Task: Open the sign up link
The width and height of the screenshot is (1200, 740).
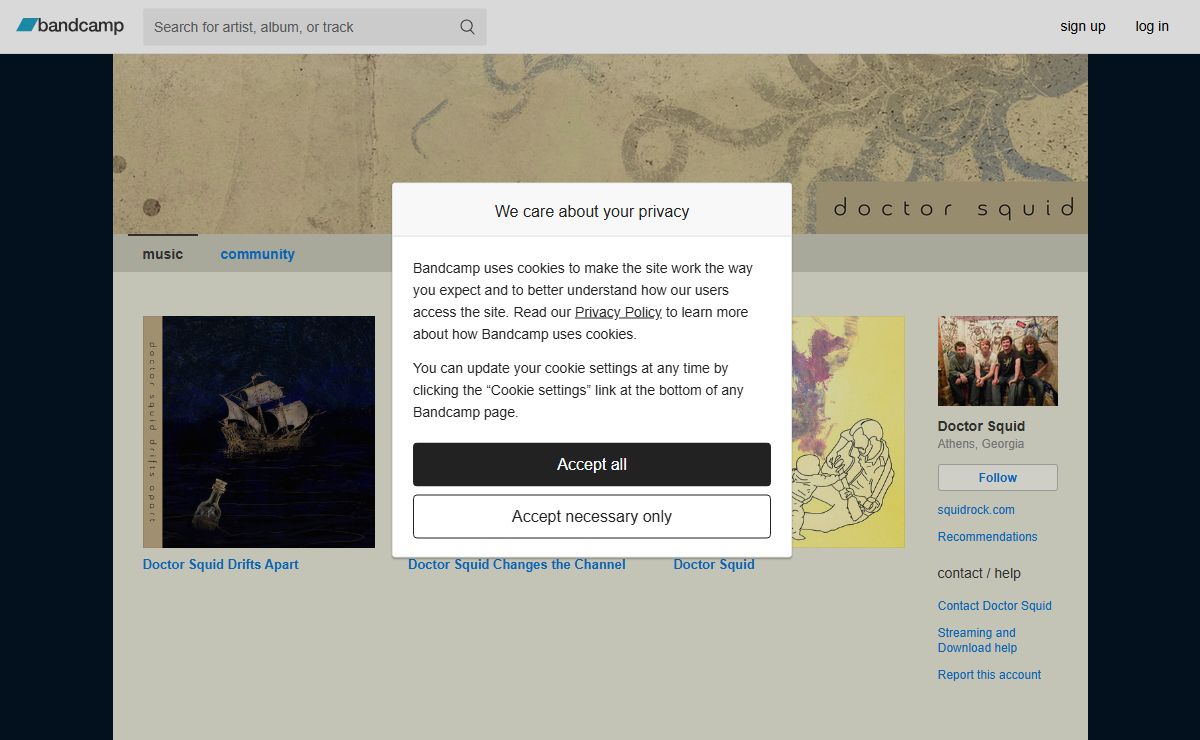Action: (x=1083, y=26)
